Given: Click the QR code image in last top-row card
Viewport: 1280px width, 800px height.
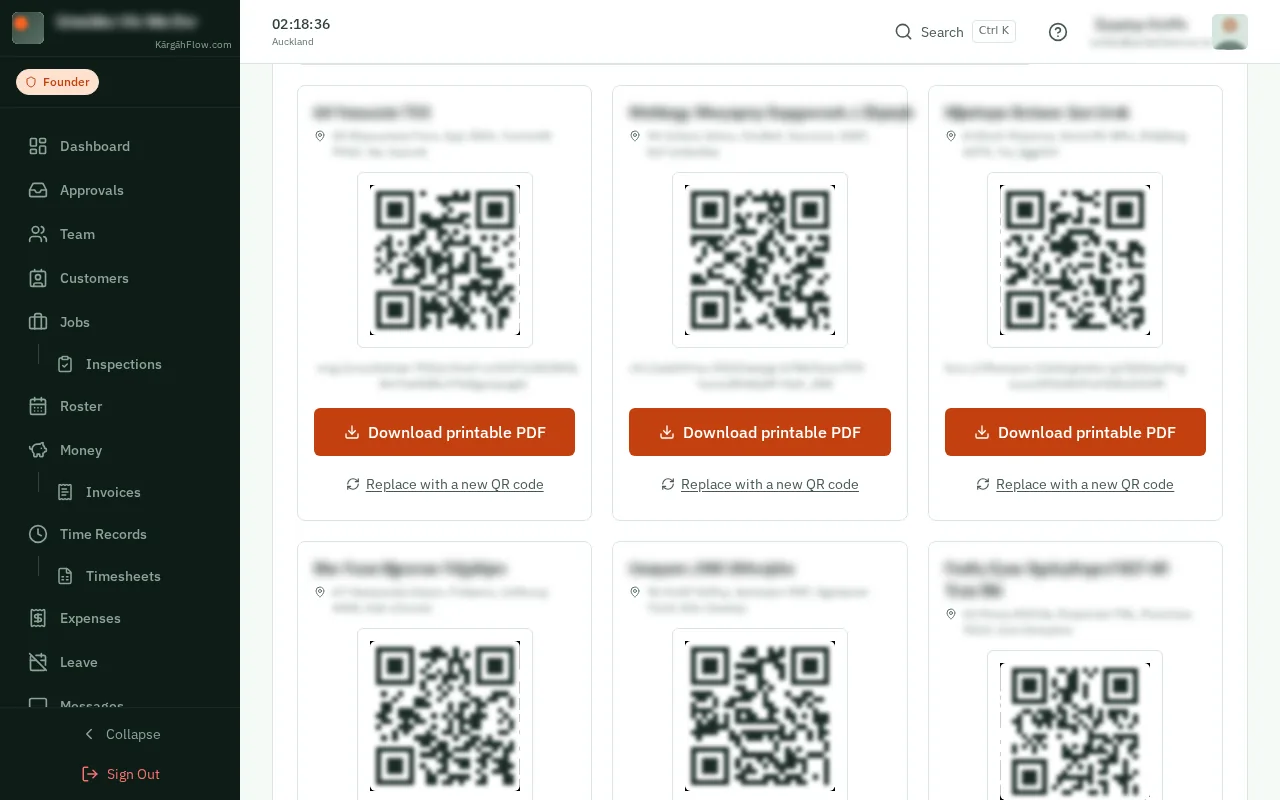Looking at the screenshot, I should [x=1075, y=260].
